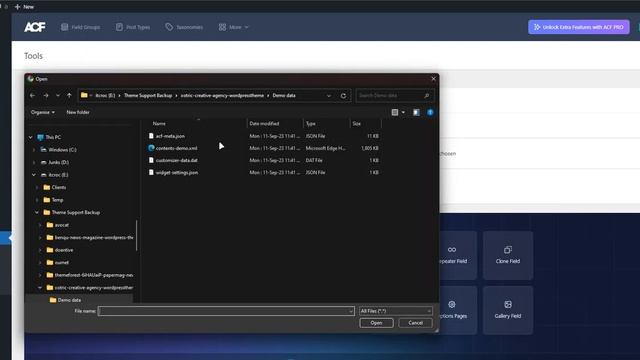Go forward in the Open dialog
The image size is (640, 360).
tap(46, 96)
